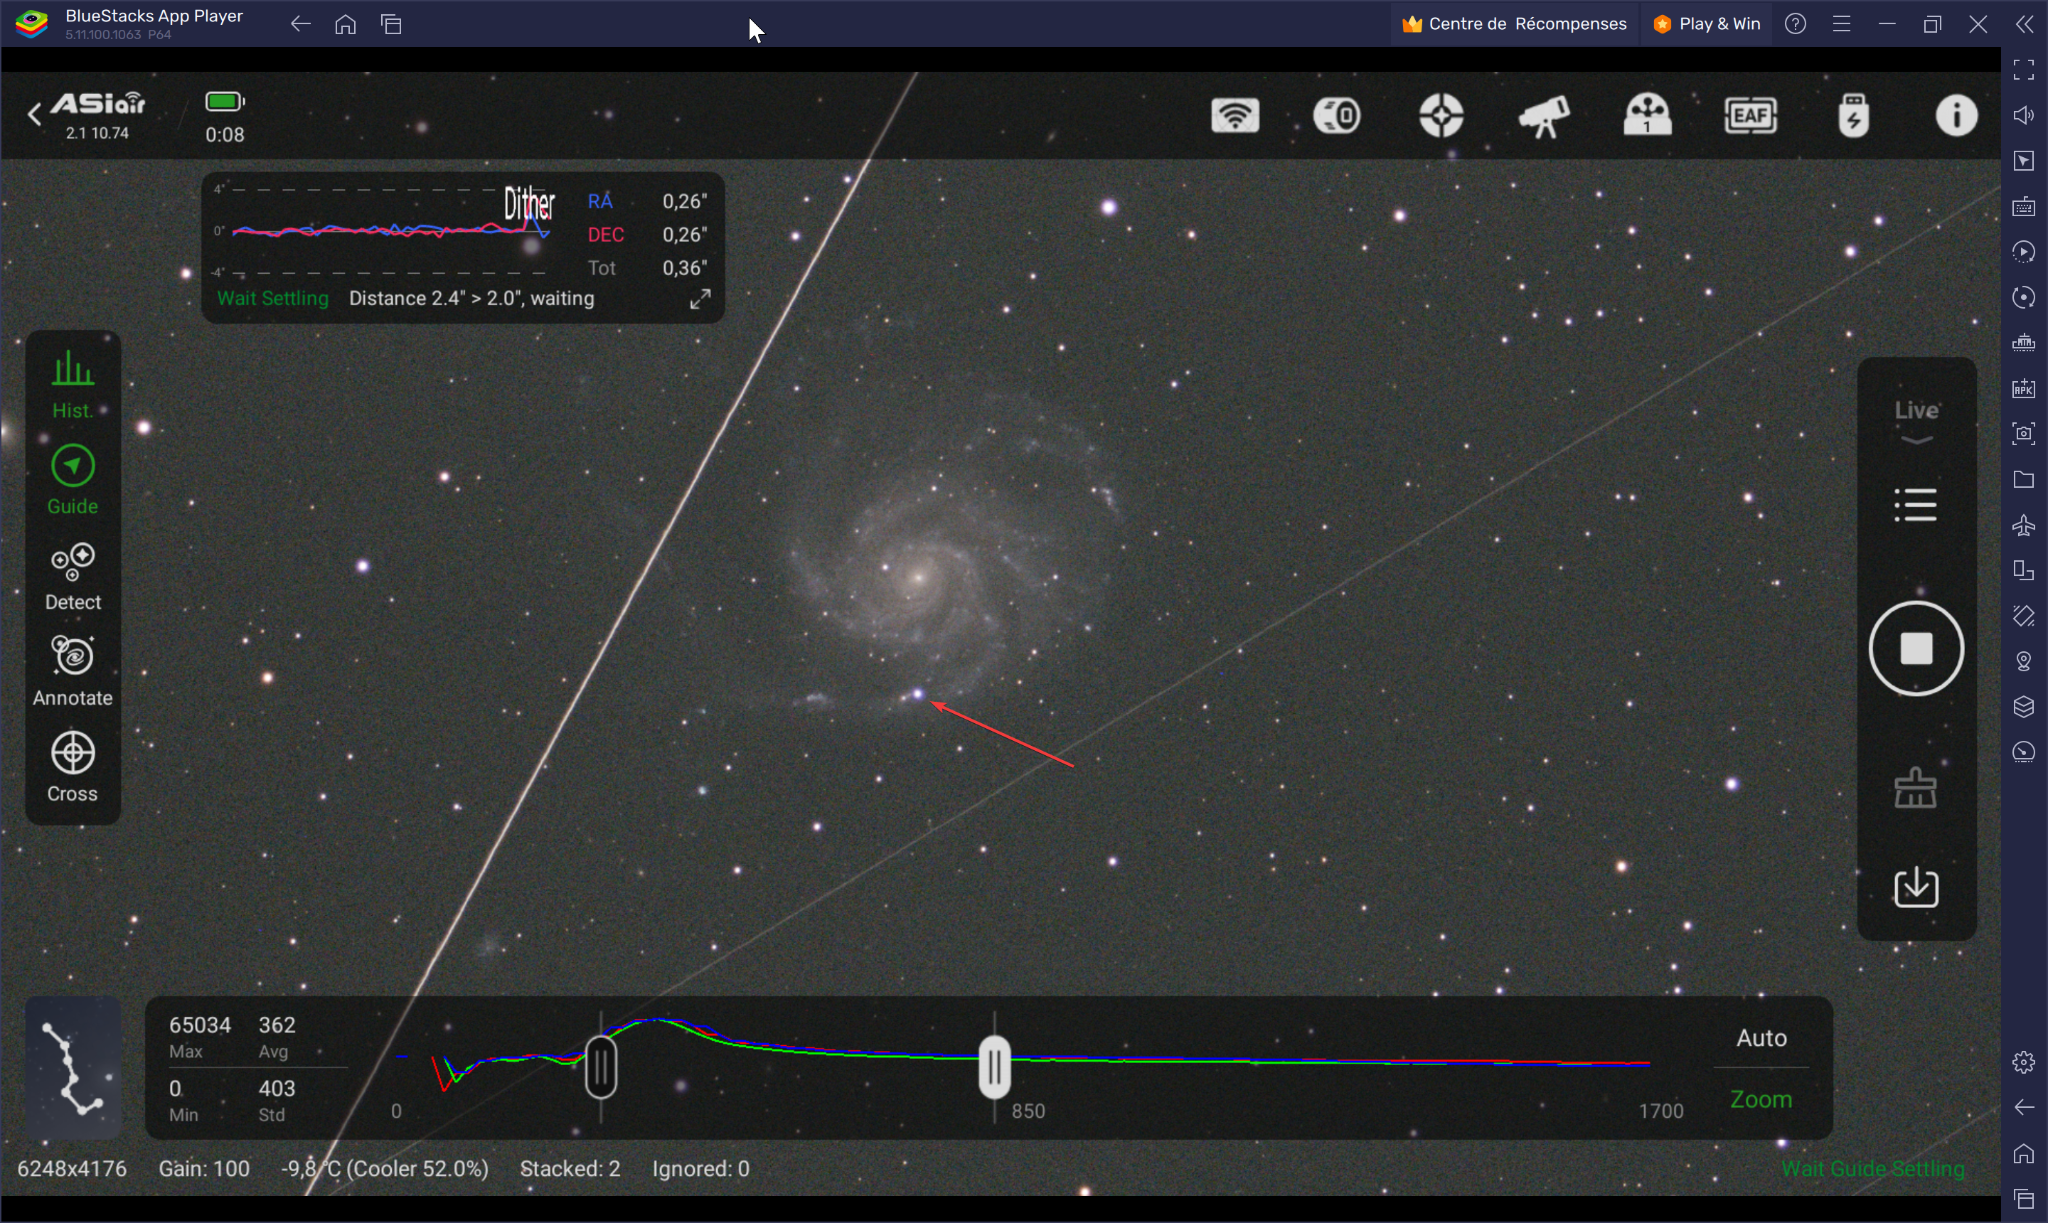This screenshot has width=2048, height=1223.
Task: Click the BlueStacks volume speaker icon
Action: click(2024, 115)
